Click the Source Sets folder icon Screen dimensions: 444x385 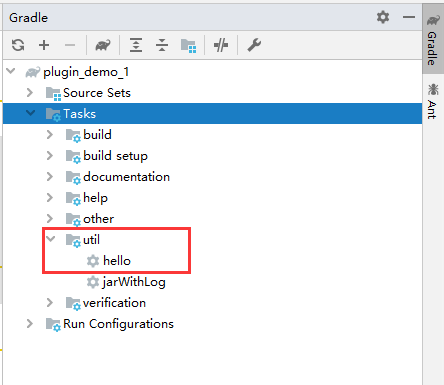pyautogui.click(x=53, y=94)
